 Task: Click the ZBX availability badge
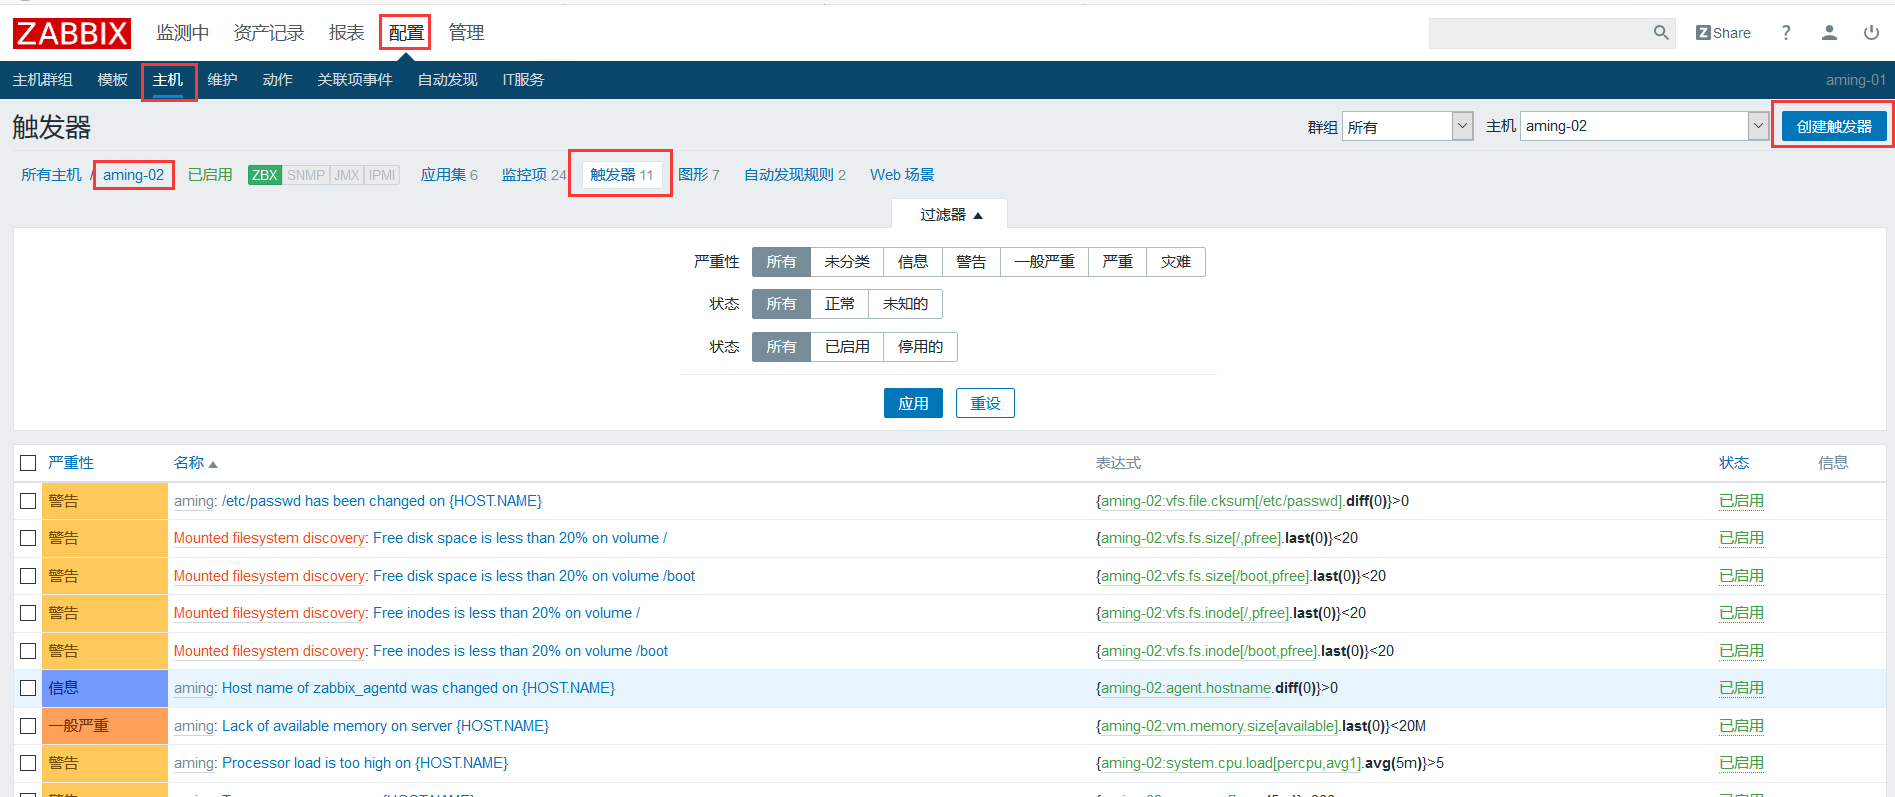pyautogui.click(x=265, y=175)
